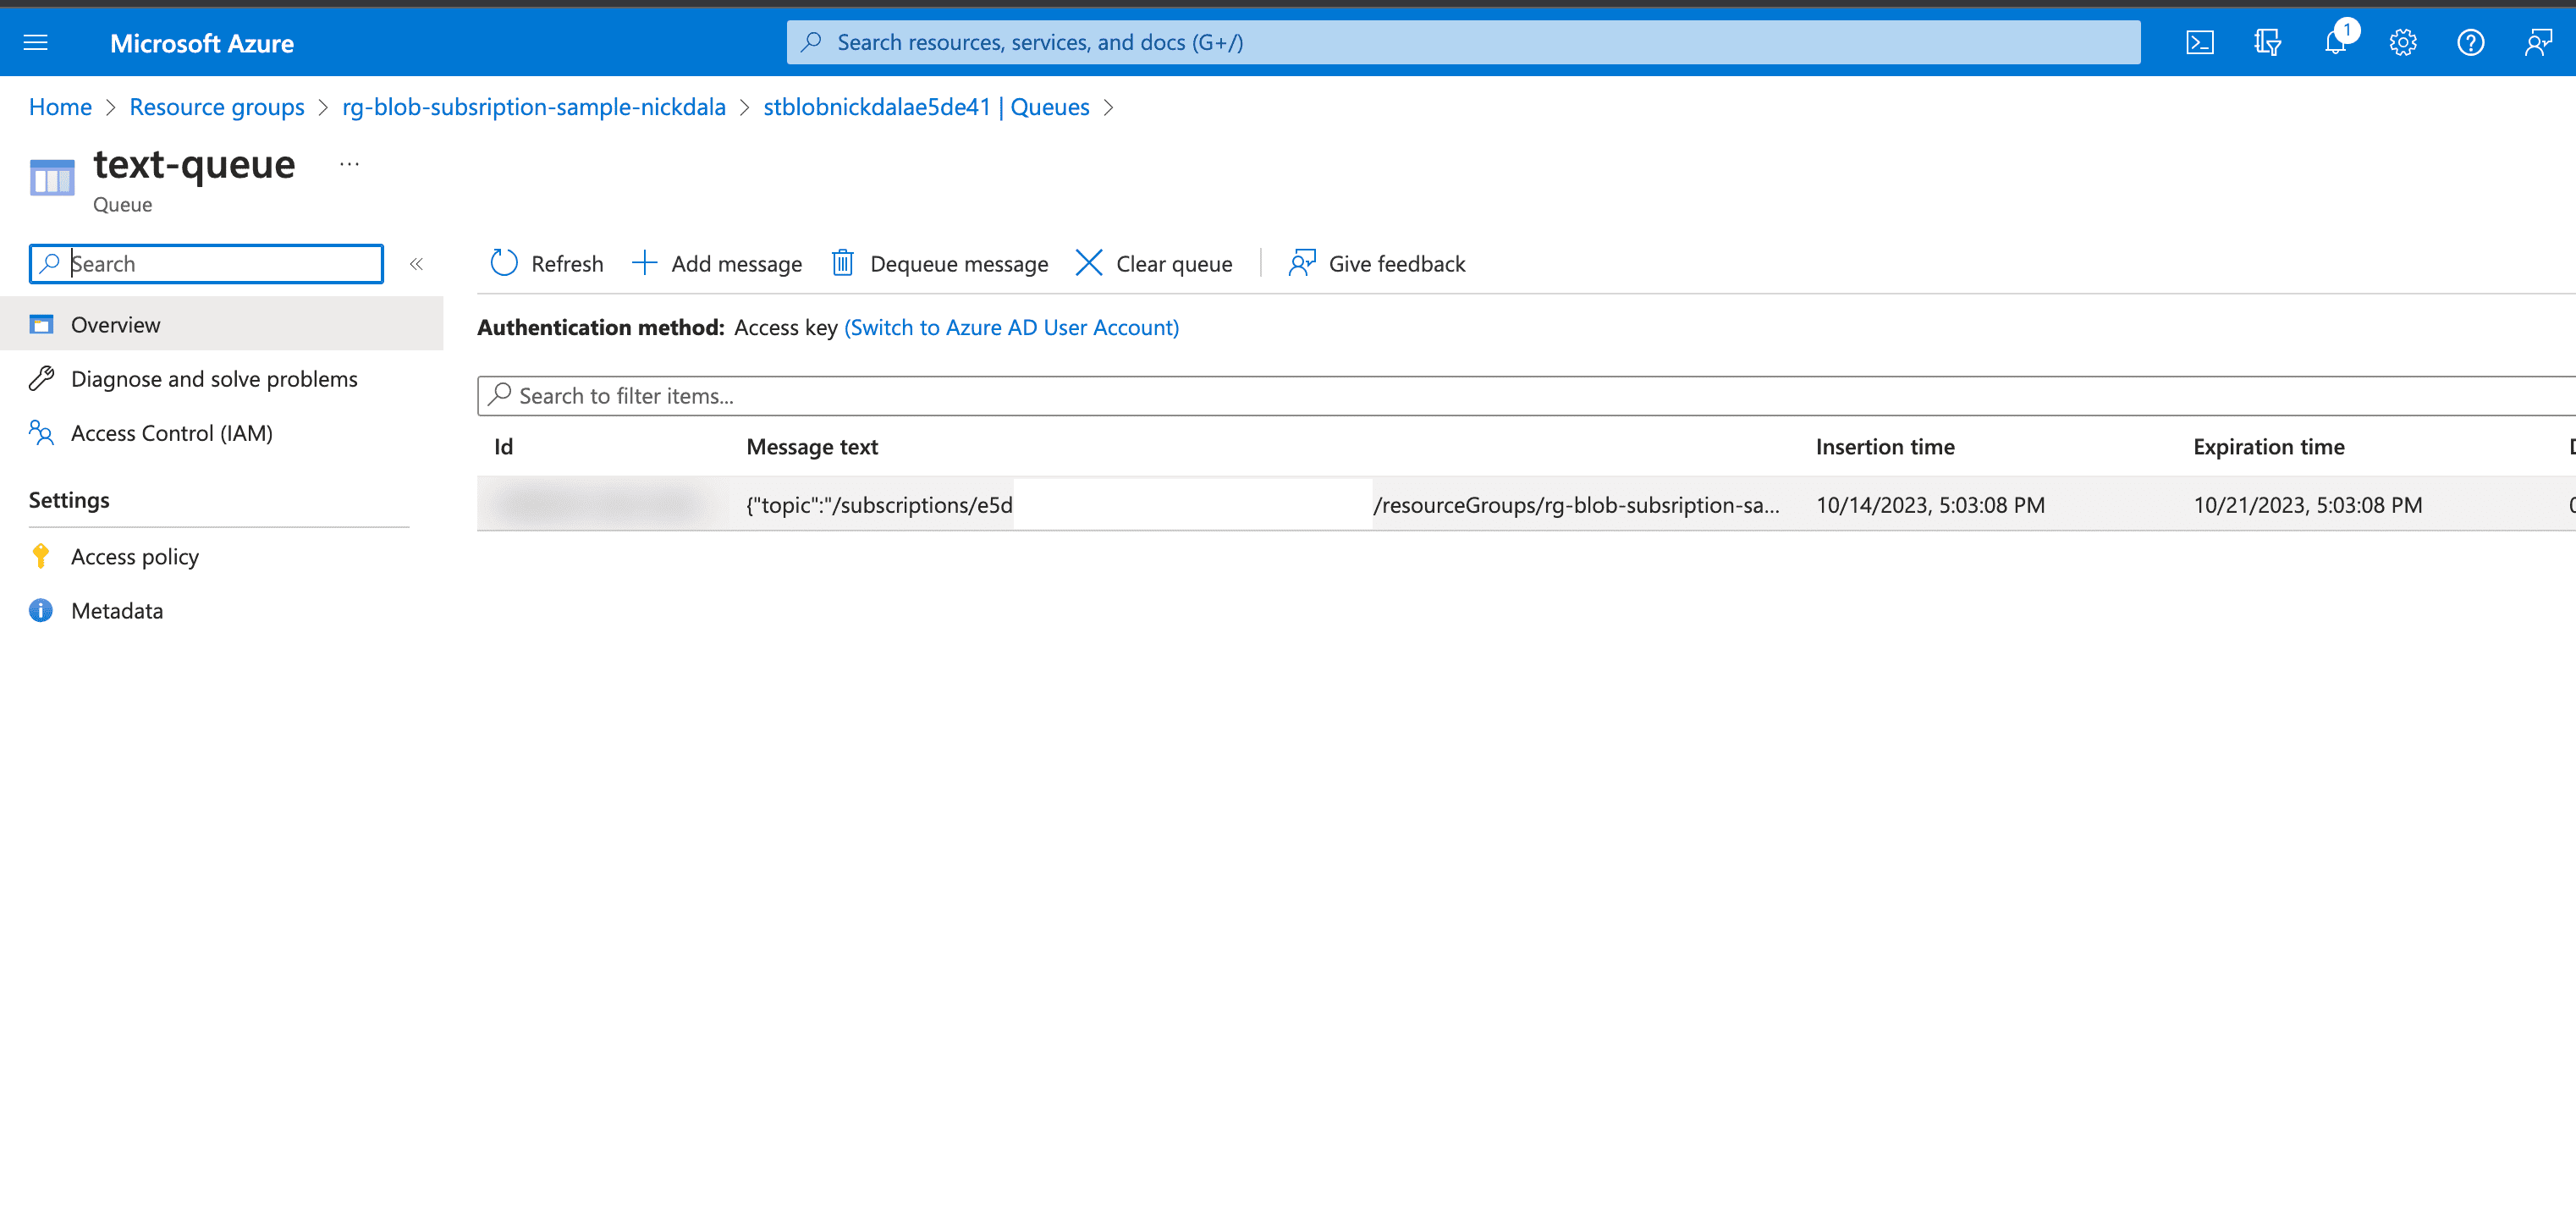Viewport: 2576px width, 1227px height.
Task: Open the more options ellipsis beside text-queue
Action: click(349, 164)
